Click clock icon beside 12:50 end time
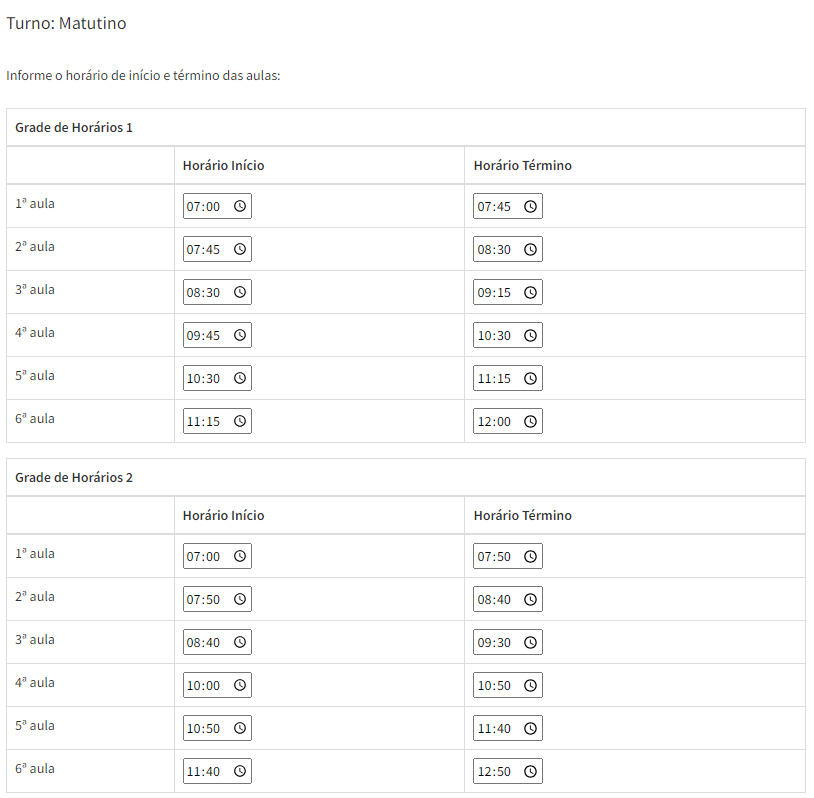Image resolution: width=814 pixels, height=798 pixels. coord(530,772)
